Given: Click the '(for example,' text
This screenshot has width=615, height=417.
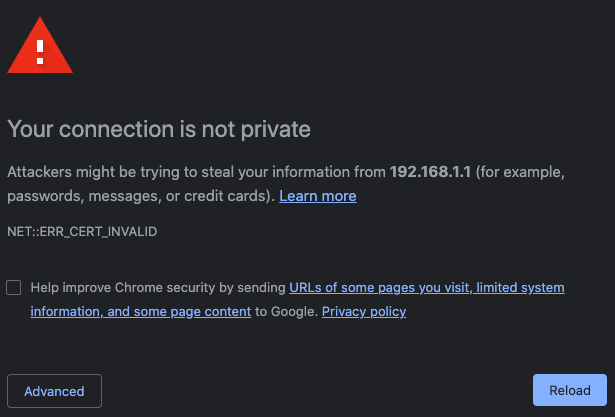Looking at the screenshot, I should pos(520,172).
